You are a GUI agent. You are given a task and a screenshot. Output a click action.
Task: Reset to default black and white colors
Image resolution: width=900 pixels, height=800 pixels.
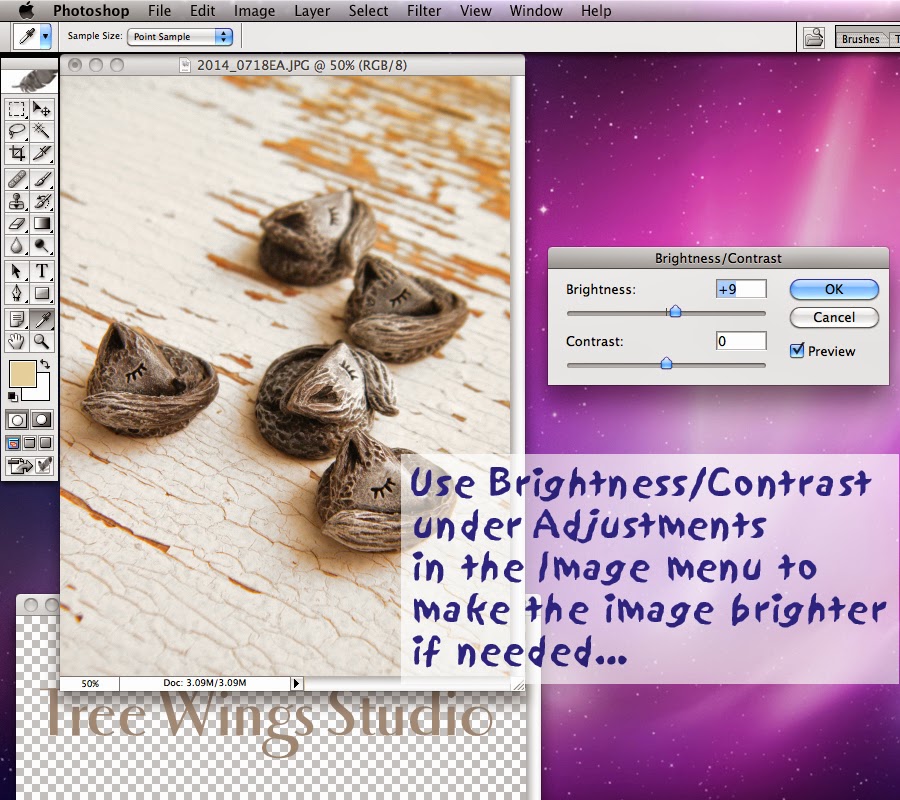[x=13, y=395]
